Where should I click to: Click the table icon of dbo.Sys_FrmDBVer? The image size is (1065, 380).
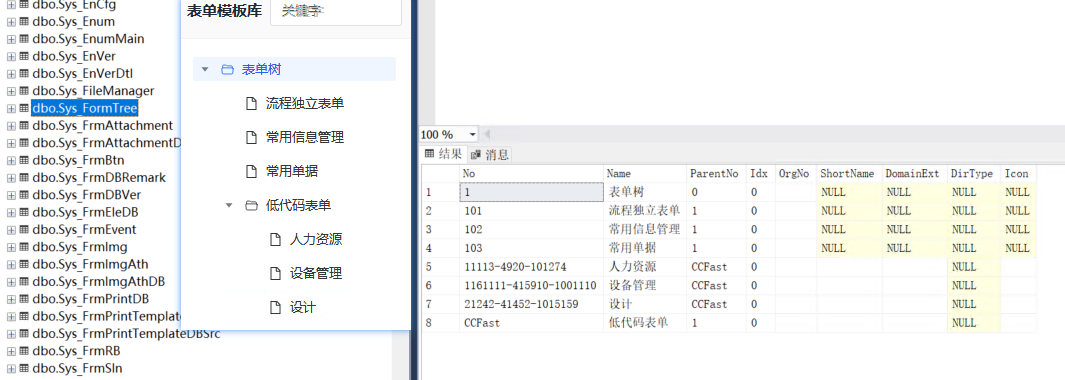coord(24,195)
